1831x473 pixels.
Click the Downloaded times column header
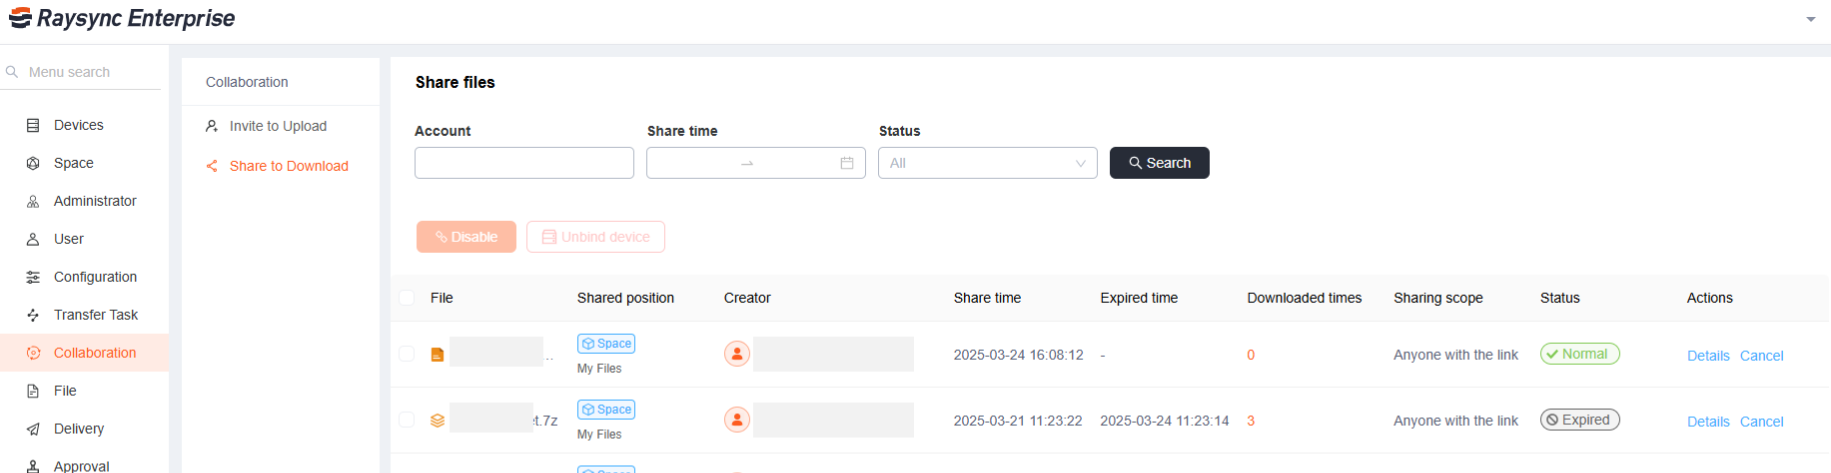1304,298
